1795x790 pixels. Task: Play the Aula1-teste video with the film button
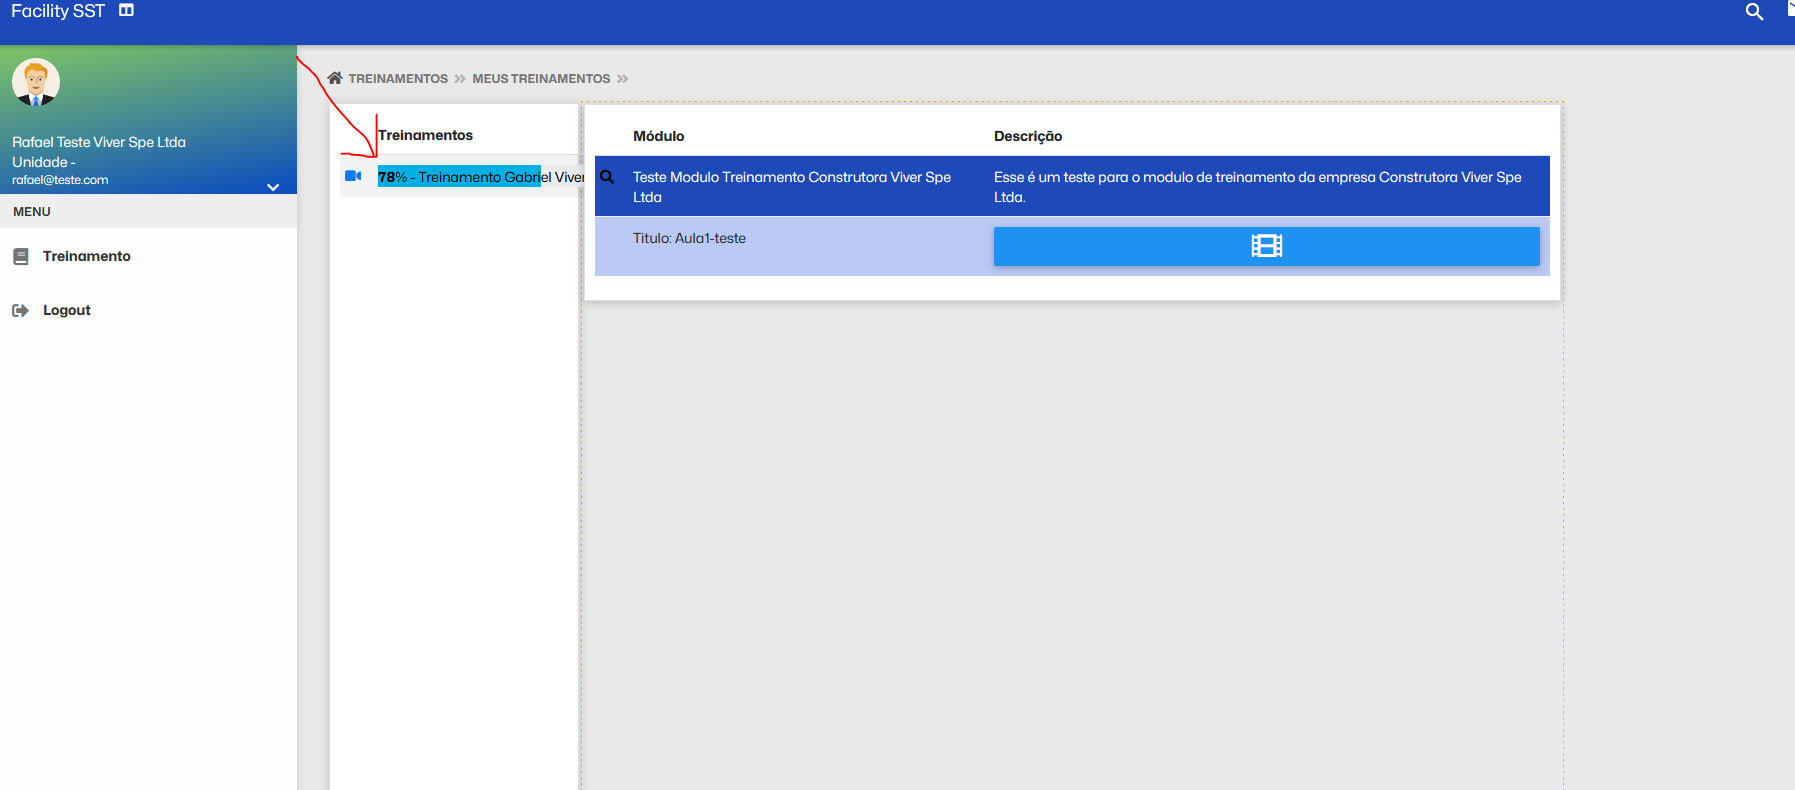click(x=1266, y=246)
